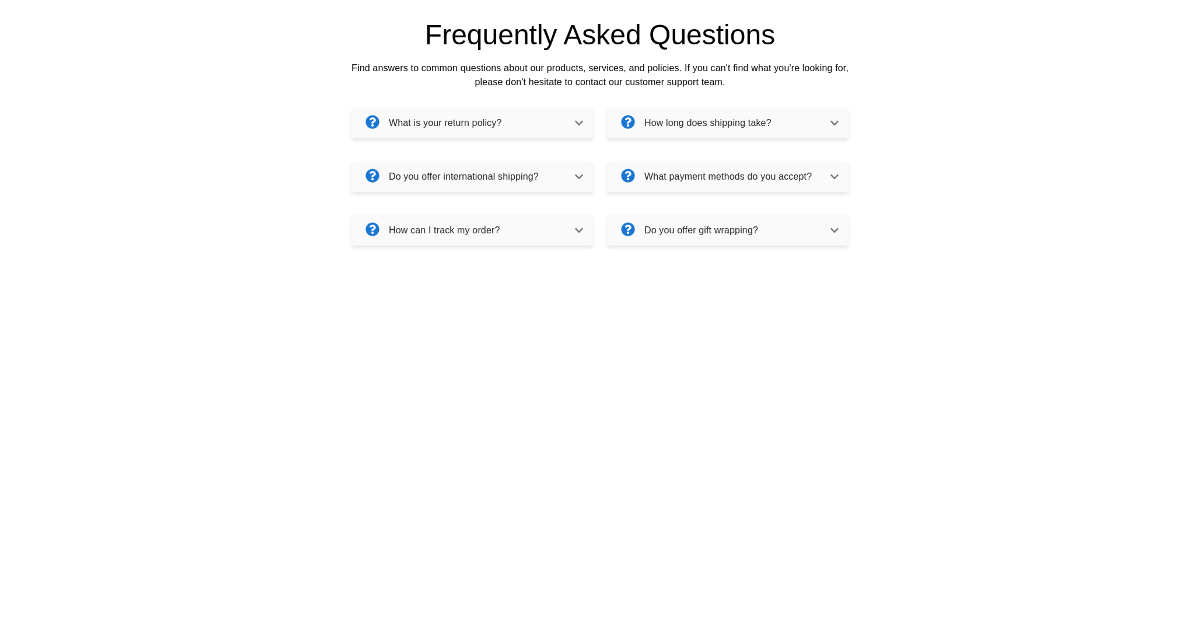
Task: Open the order tracking chevron
Action: point(578,230)
